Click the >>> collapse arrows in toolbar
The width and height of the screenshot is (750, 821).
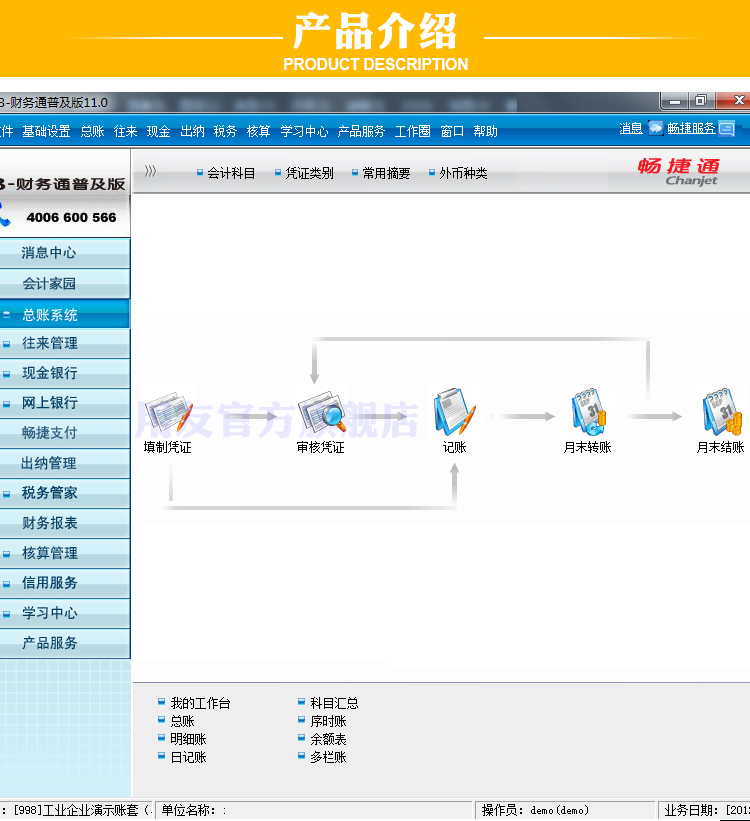click(150, 171)
